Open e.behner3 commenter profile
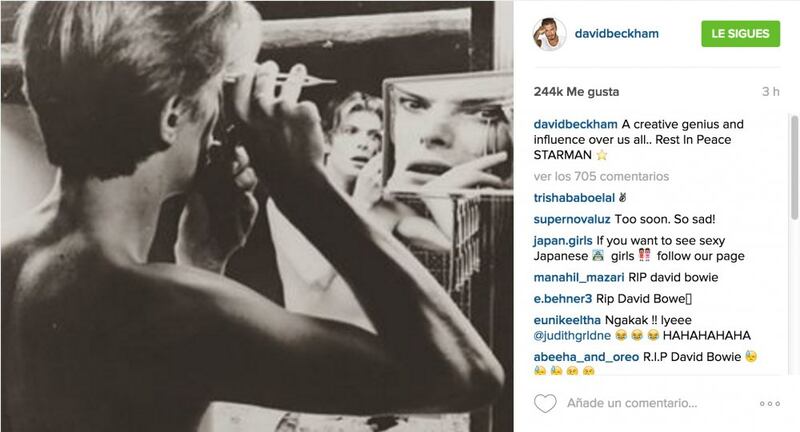Image resolution: width=800 pixels, height=432 pixels. 563,299
